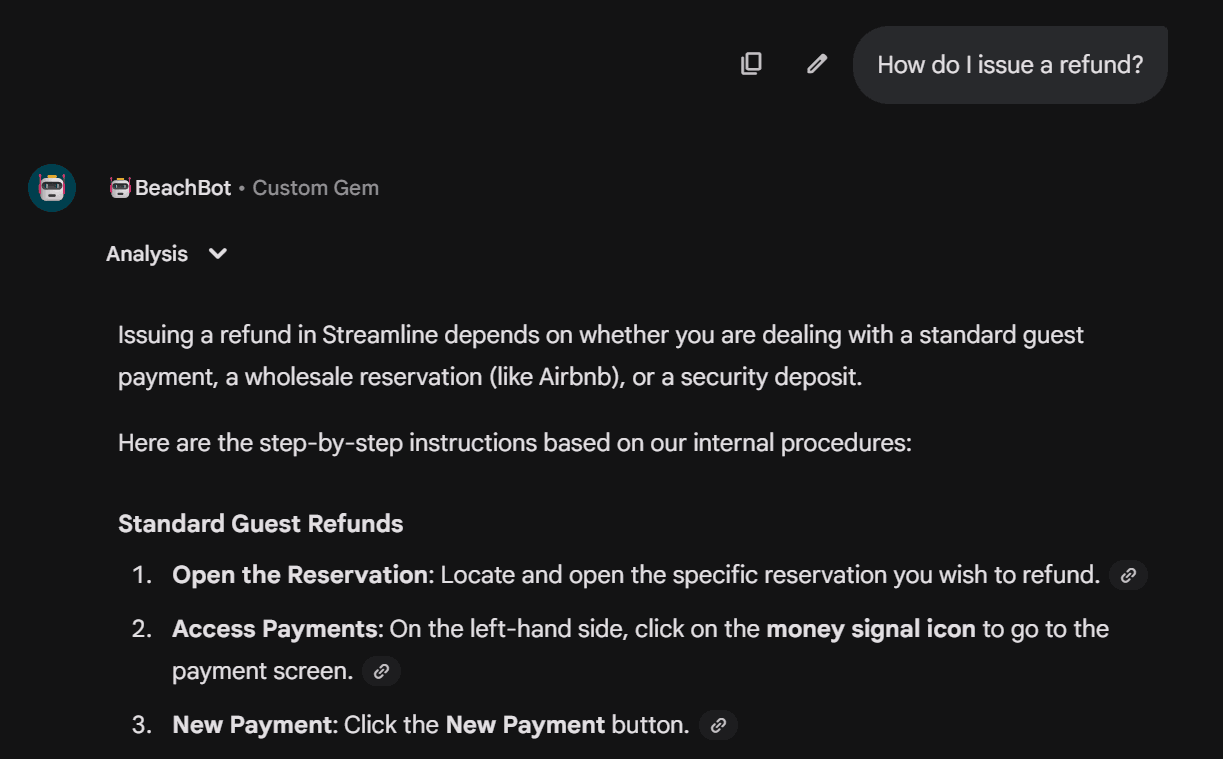Click bold New Payment before word button

point(525,725)
